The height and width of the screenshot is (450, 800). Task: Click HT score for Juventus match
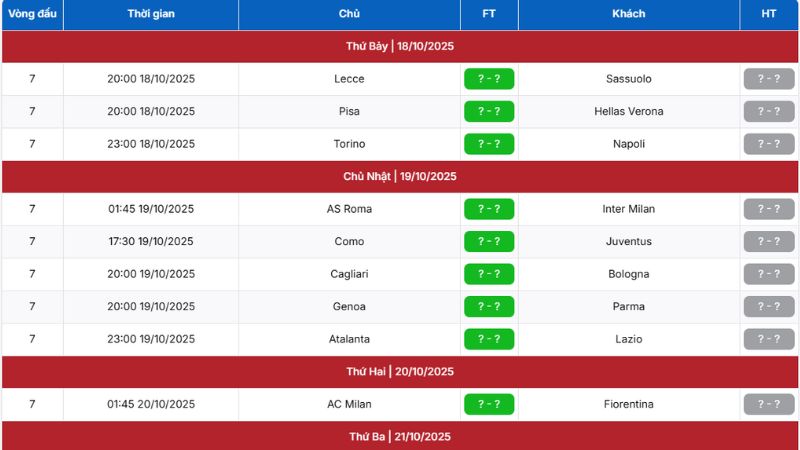coord(768,241)
